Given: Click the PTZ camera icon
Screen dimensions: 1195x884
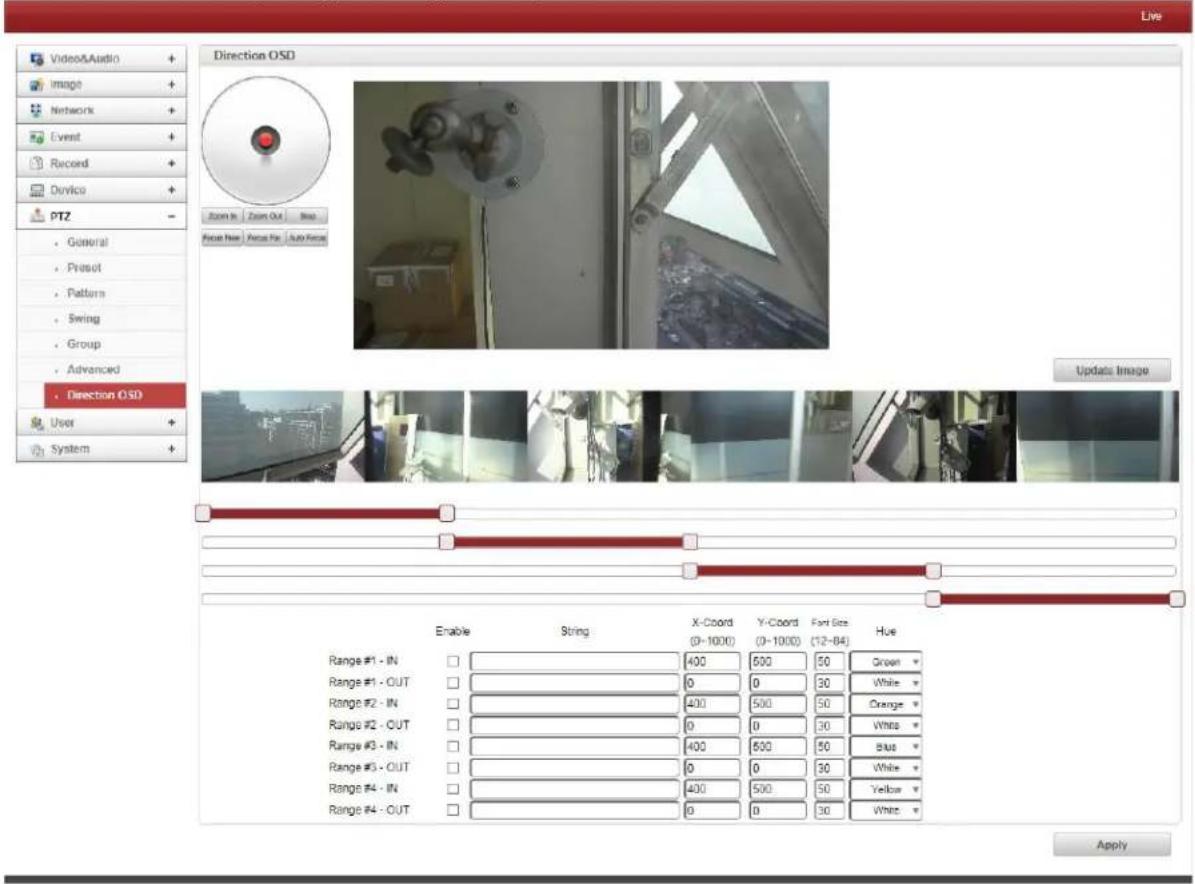Looking at the screenshot, I should click(x=37, y=216).
